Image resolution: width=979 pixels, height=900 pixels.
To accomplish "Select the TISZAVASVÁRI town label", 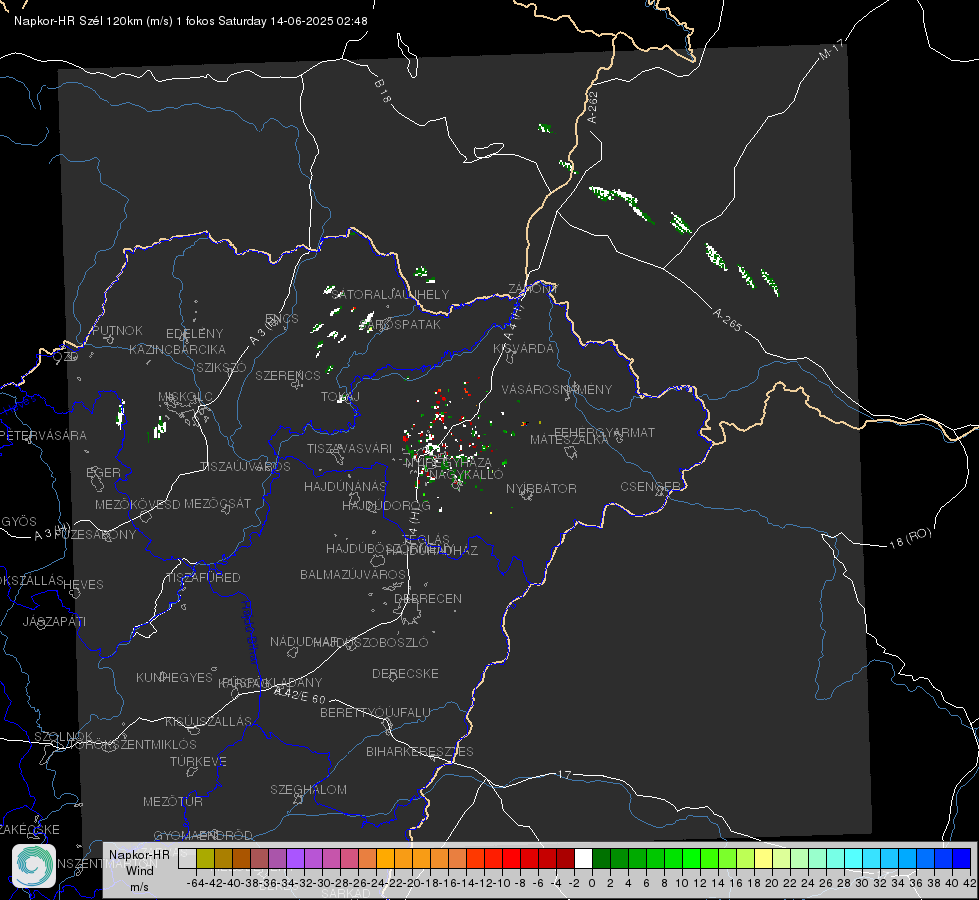I will coord(350,448).
